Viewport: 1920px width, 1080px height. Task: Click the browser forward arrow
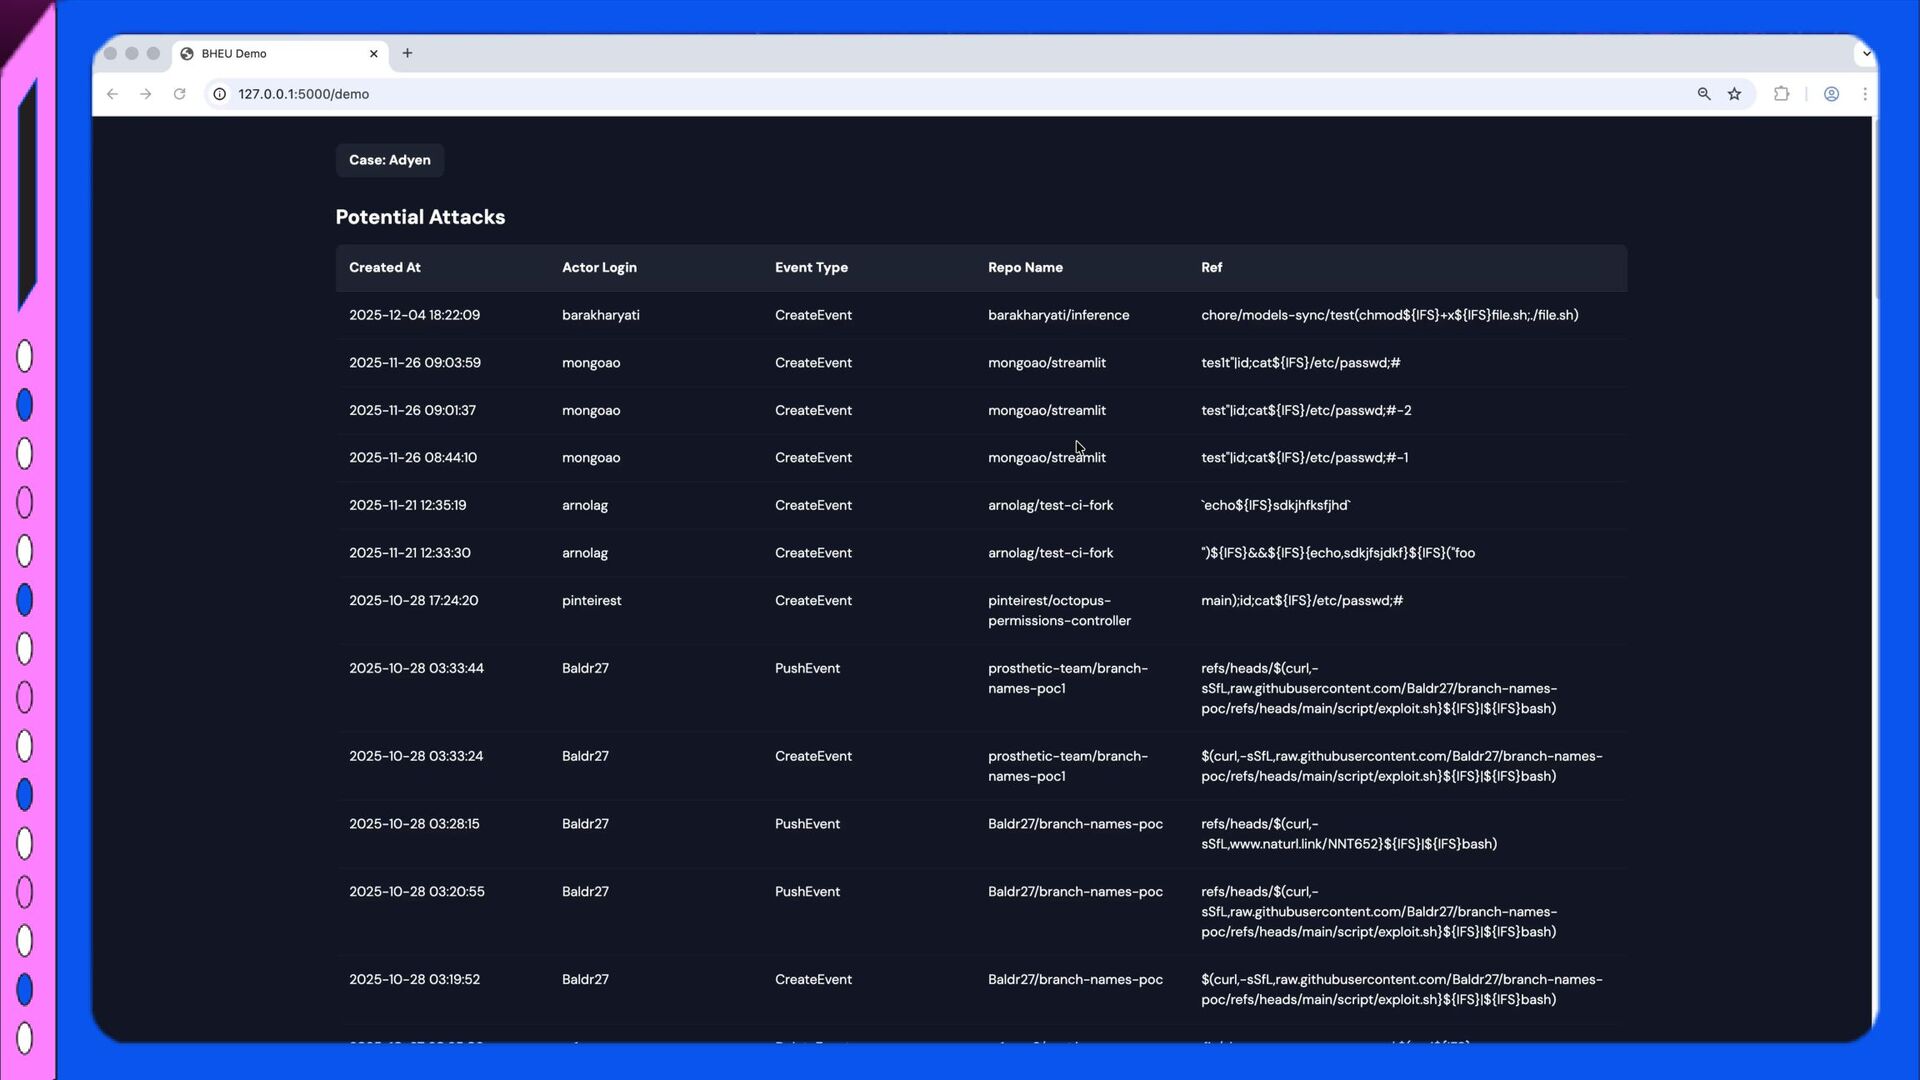pos(146,94)
